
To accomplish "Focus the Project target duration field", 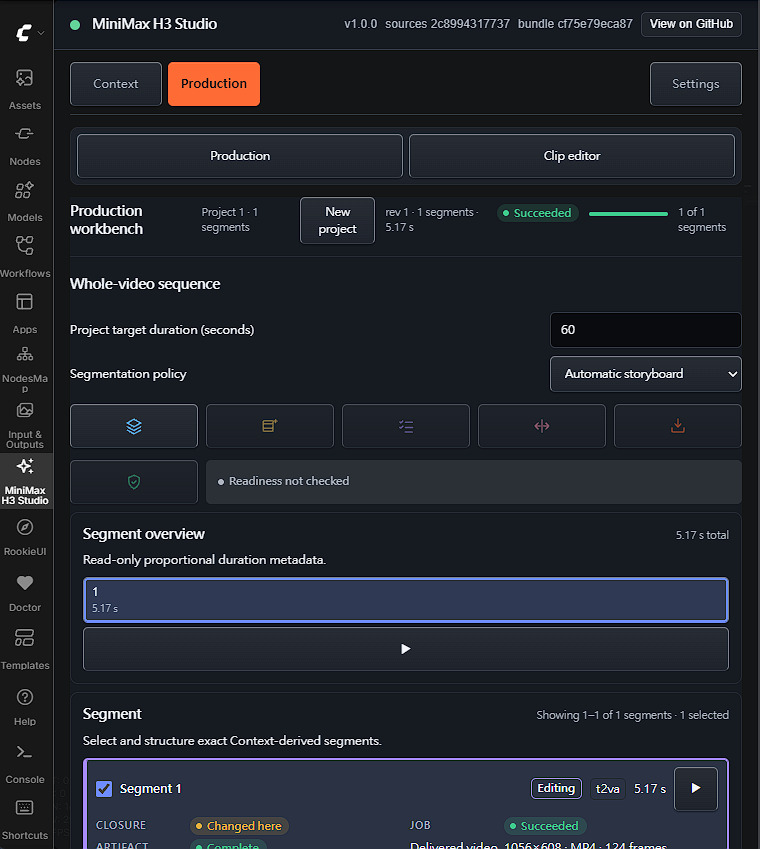I will point(645,330).
